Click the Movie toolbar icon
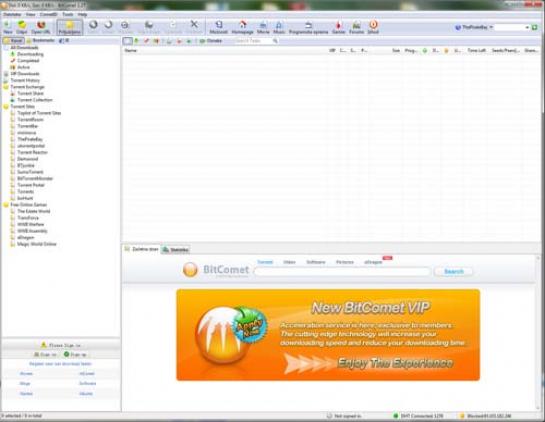Image resolution: width=545 pixels, height=422 pixels. (x=263, y=27)
